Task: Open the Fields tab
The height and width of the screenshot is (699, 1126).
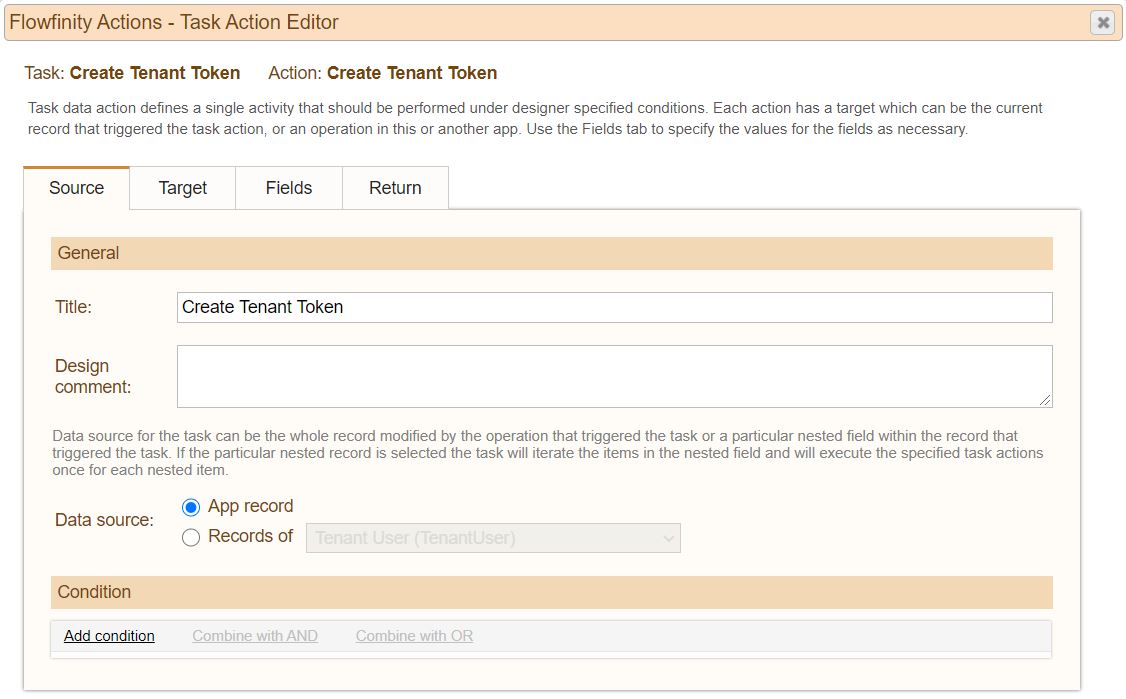Action: tap(289, 188)
